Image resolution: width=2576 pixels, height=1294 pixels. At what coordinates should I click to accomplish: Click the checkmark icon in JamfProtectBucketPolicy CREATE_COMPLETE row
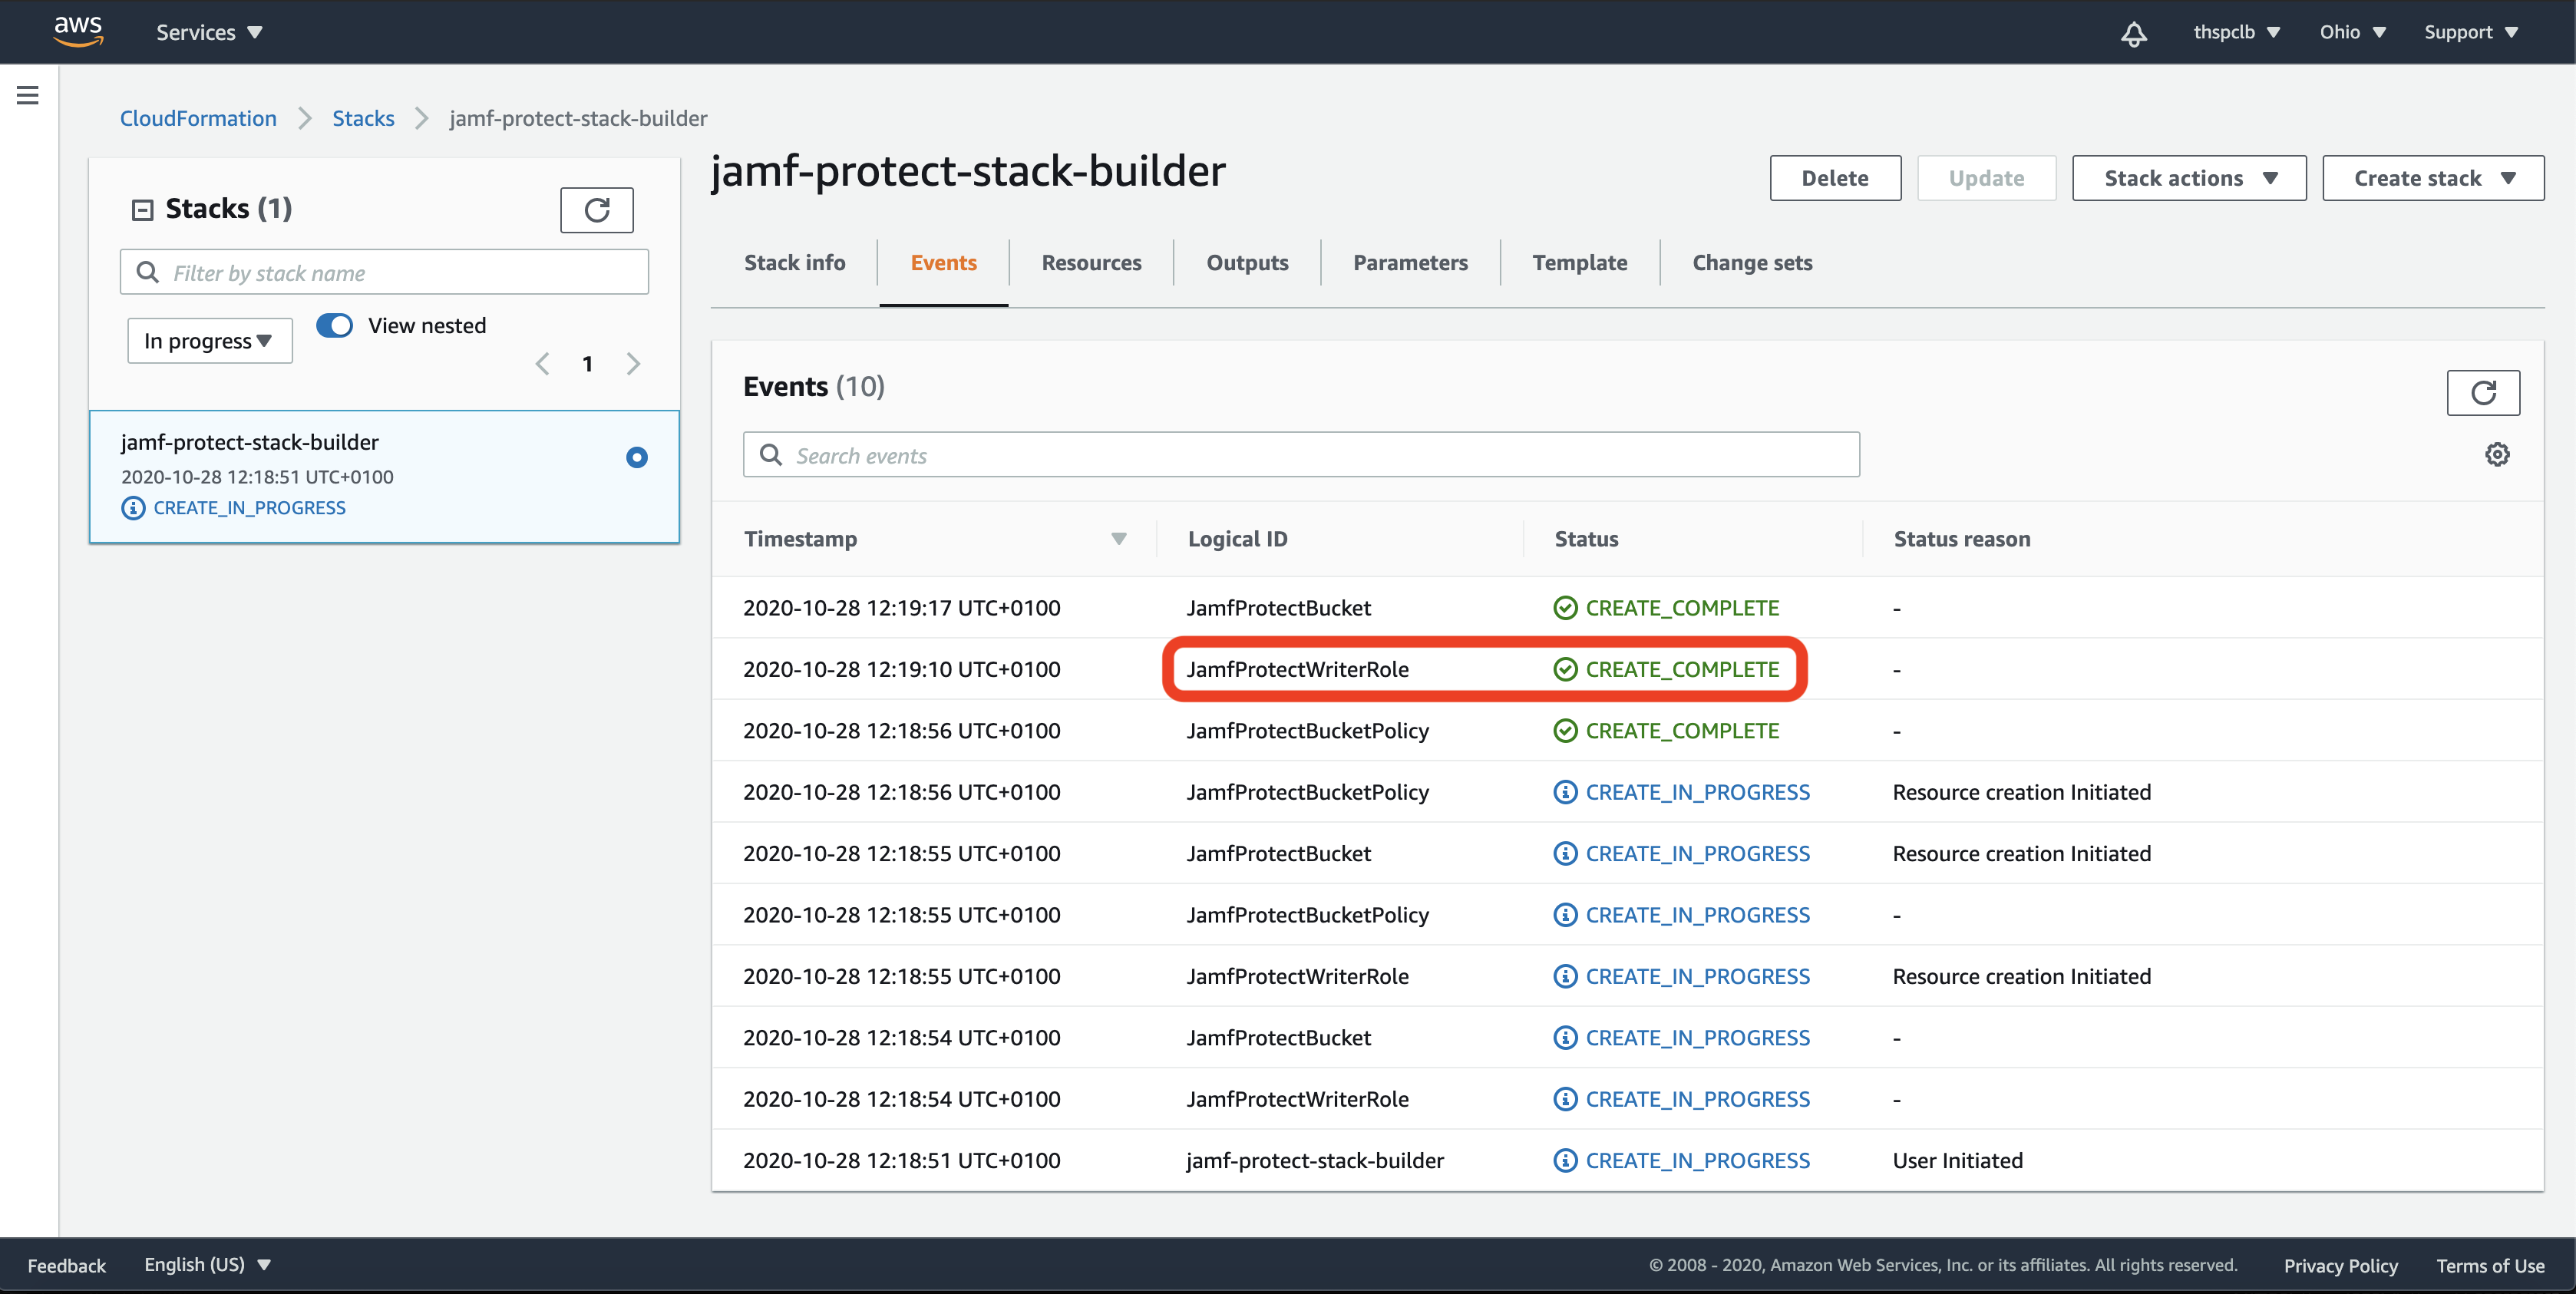click(x=1565, y=731)
